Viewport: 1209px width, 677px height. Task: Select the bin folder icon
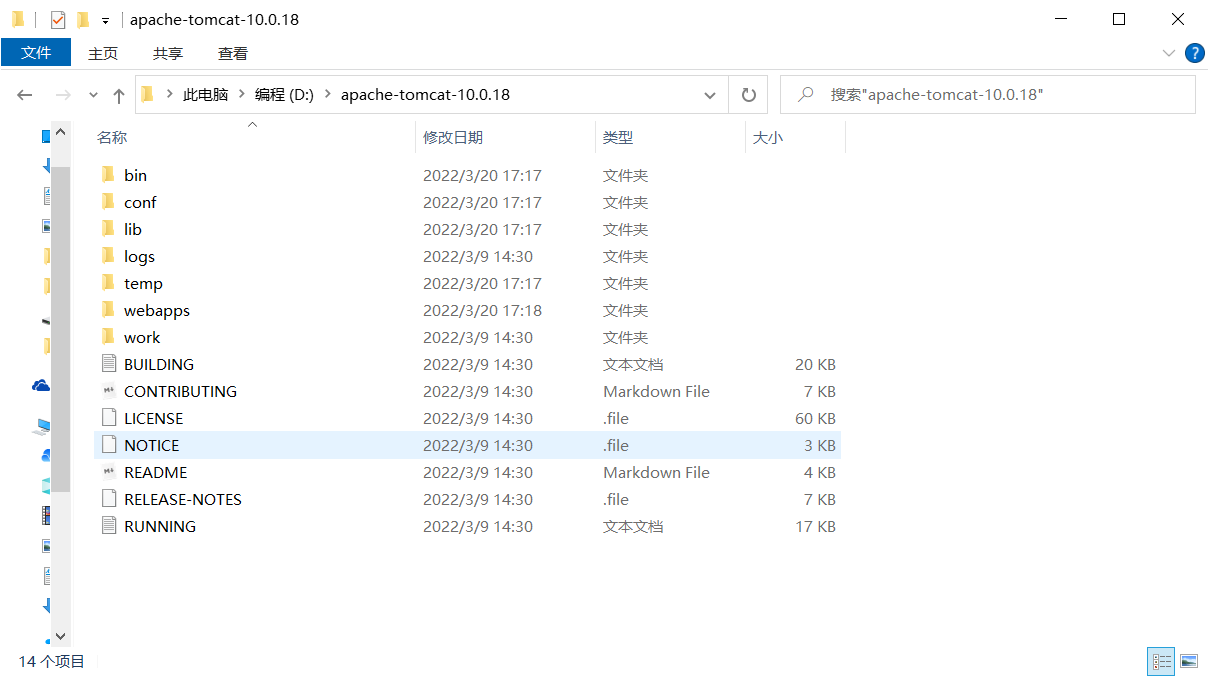click(x=108, y=174)
